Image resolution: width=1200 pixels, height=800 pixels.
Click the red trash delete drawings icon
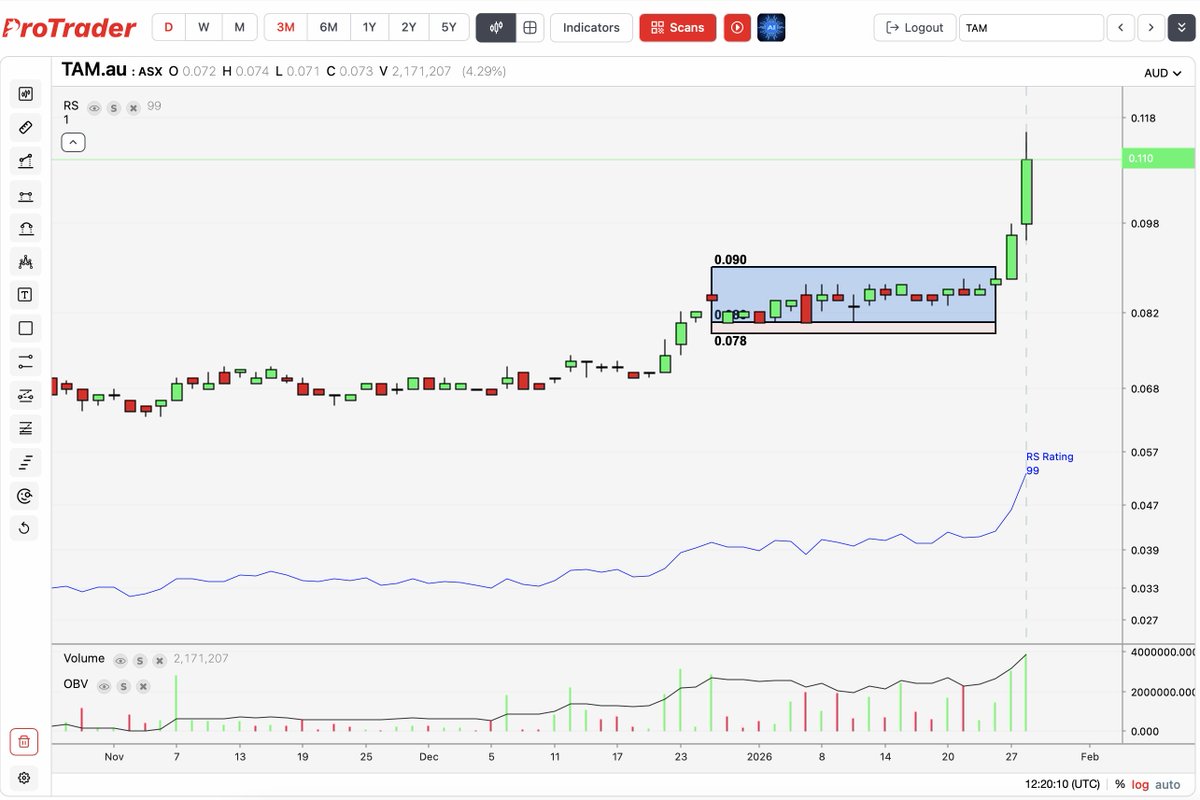click(25, 742)
